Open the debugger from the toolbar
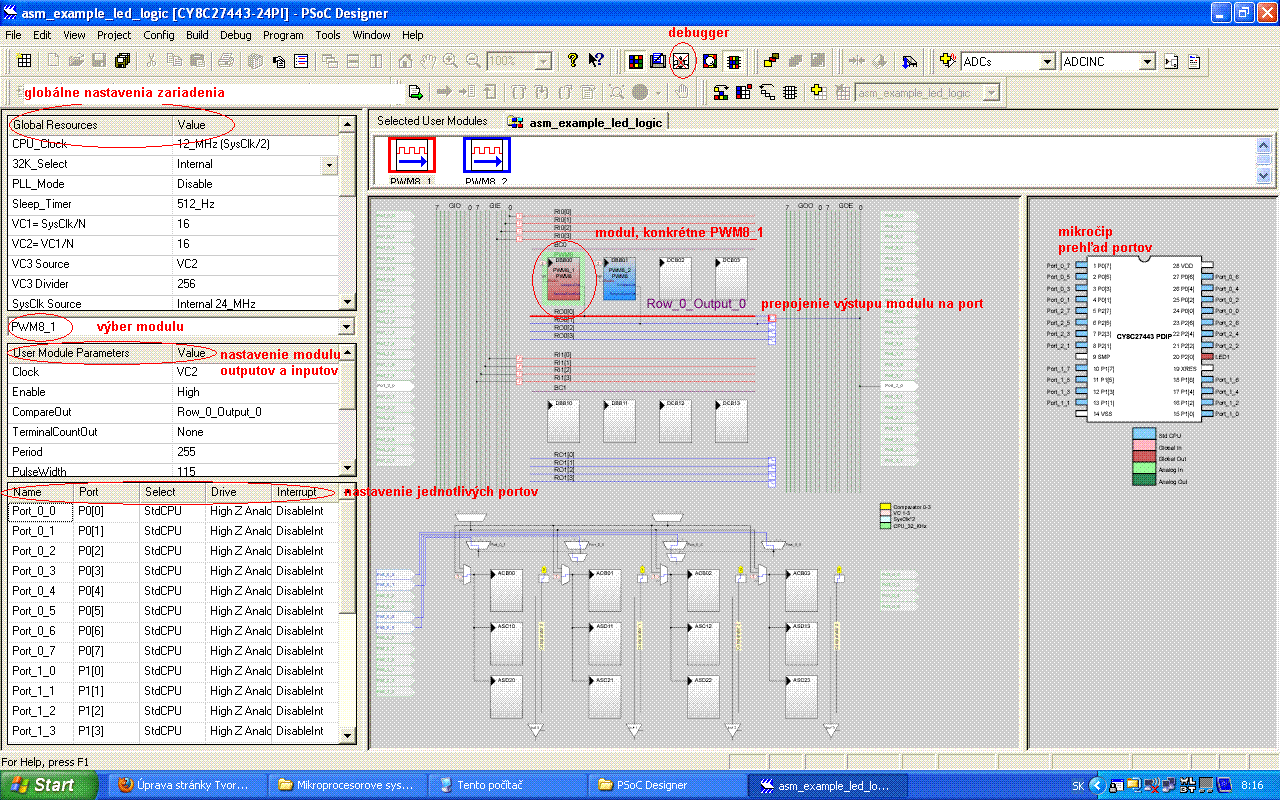 coord(682,61)
